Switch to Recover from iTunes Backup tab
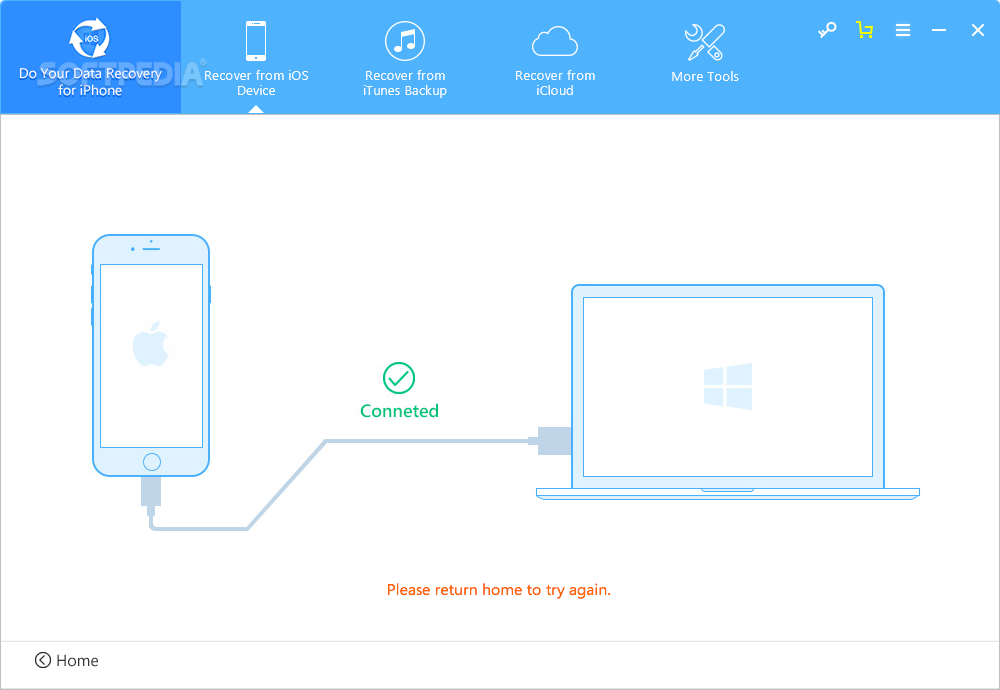The height and width of the screenshot is (690, 1000). (x=405, y=83)
